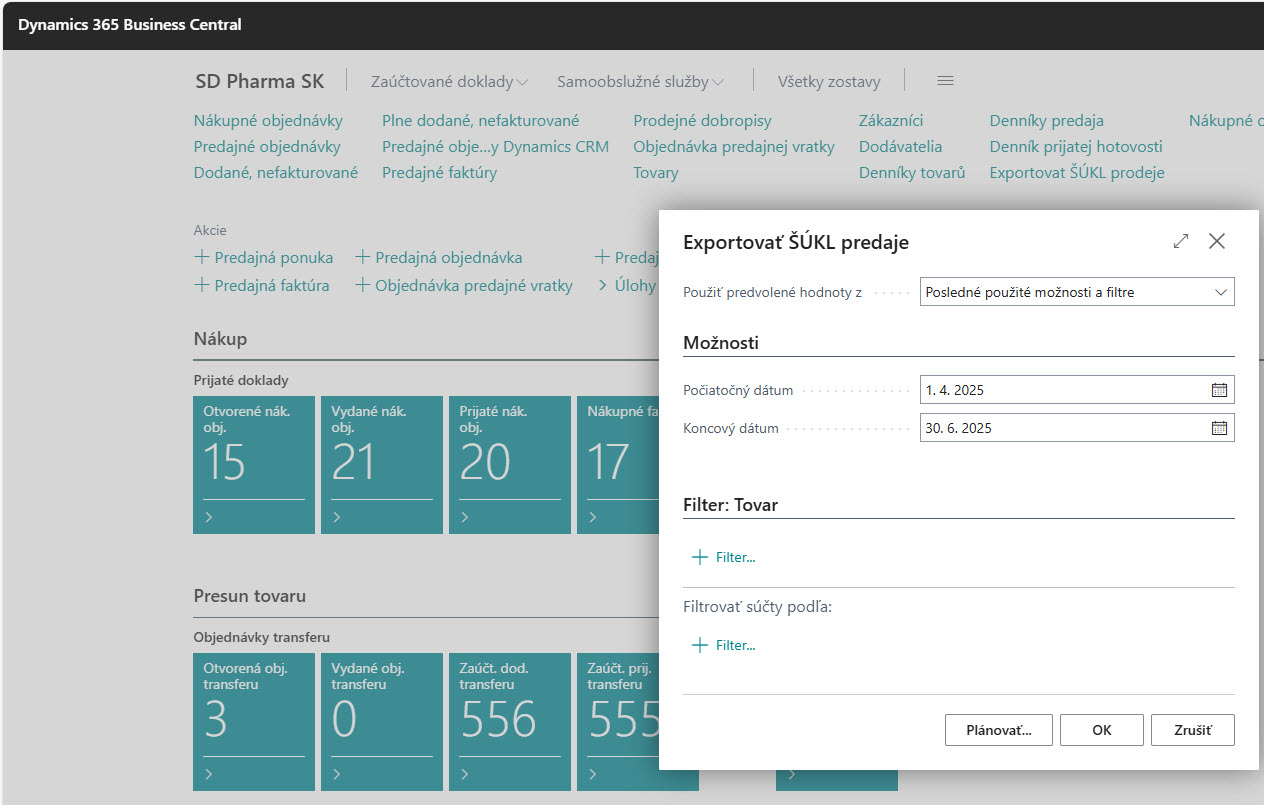Open Všetky zostavy menu item
This screenshot has height=805, width=1264.
click(x=828, y=82)
